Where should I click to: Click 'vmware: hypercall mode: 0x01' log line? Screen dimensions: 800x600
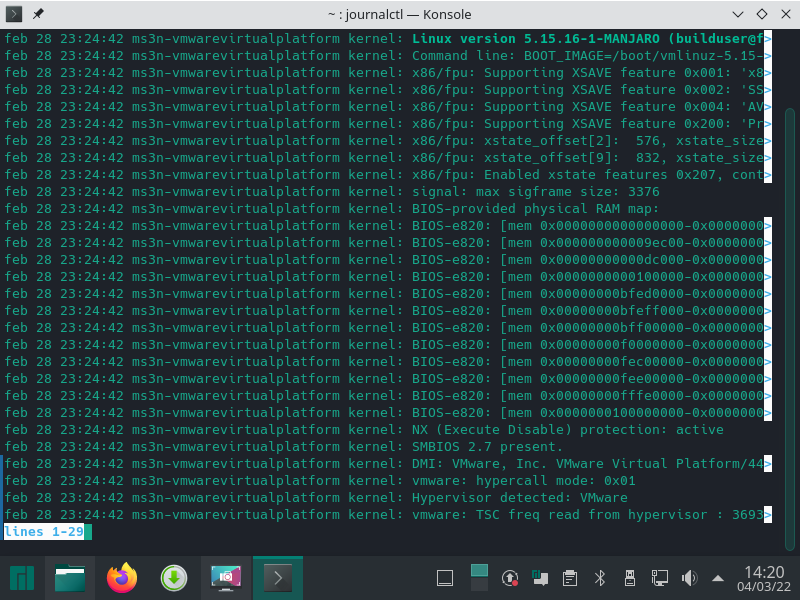tap(320, 481)
